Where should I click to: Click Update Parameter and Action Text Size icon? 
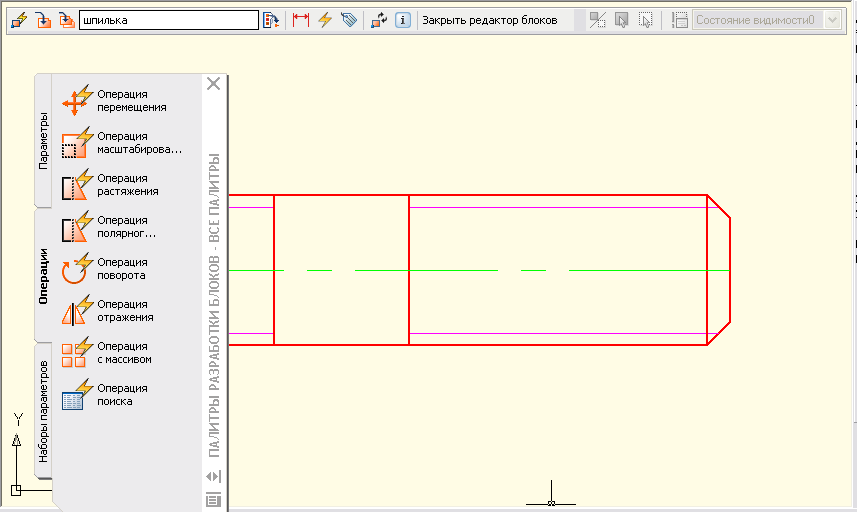[x=379, y=20]
